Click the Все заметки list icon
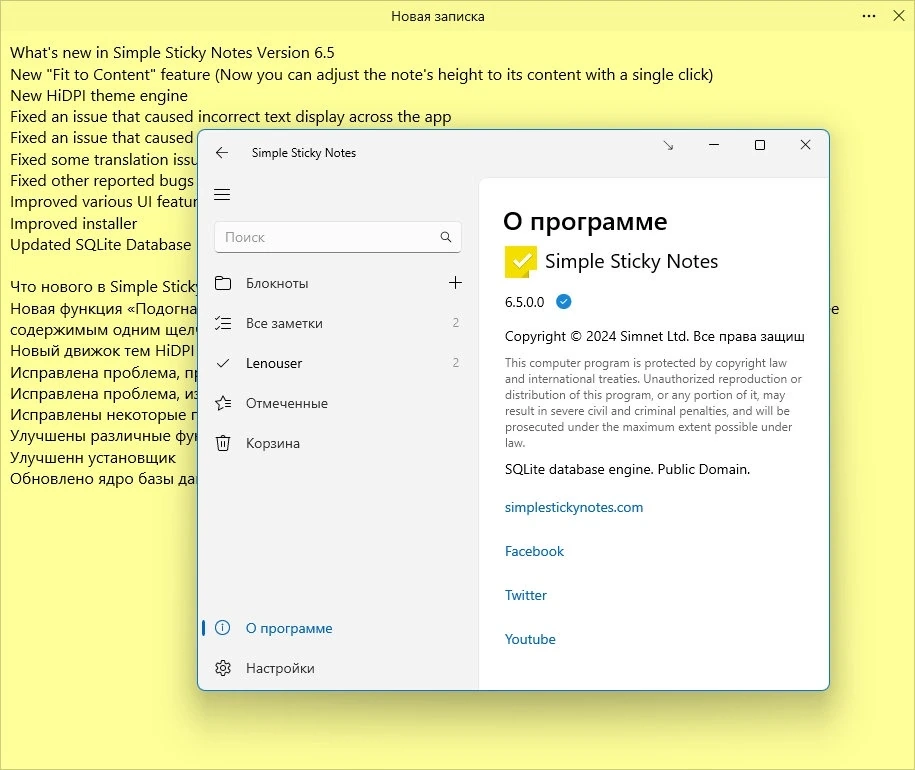Viewport: 915px width, 770px height. 223,323
